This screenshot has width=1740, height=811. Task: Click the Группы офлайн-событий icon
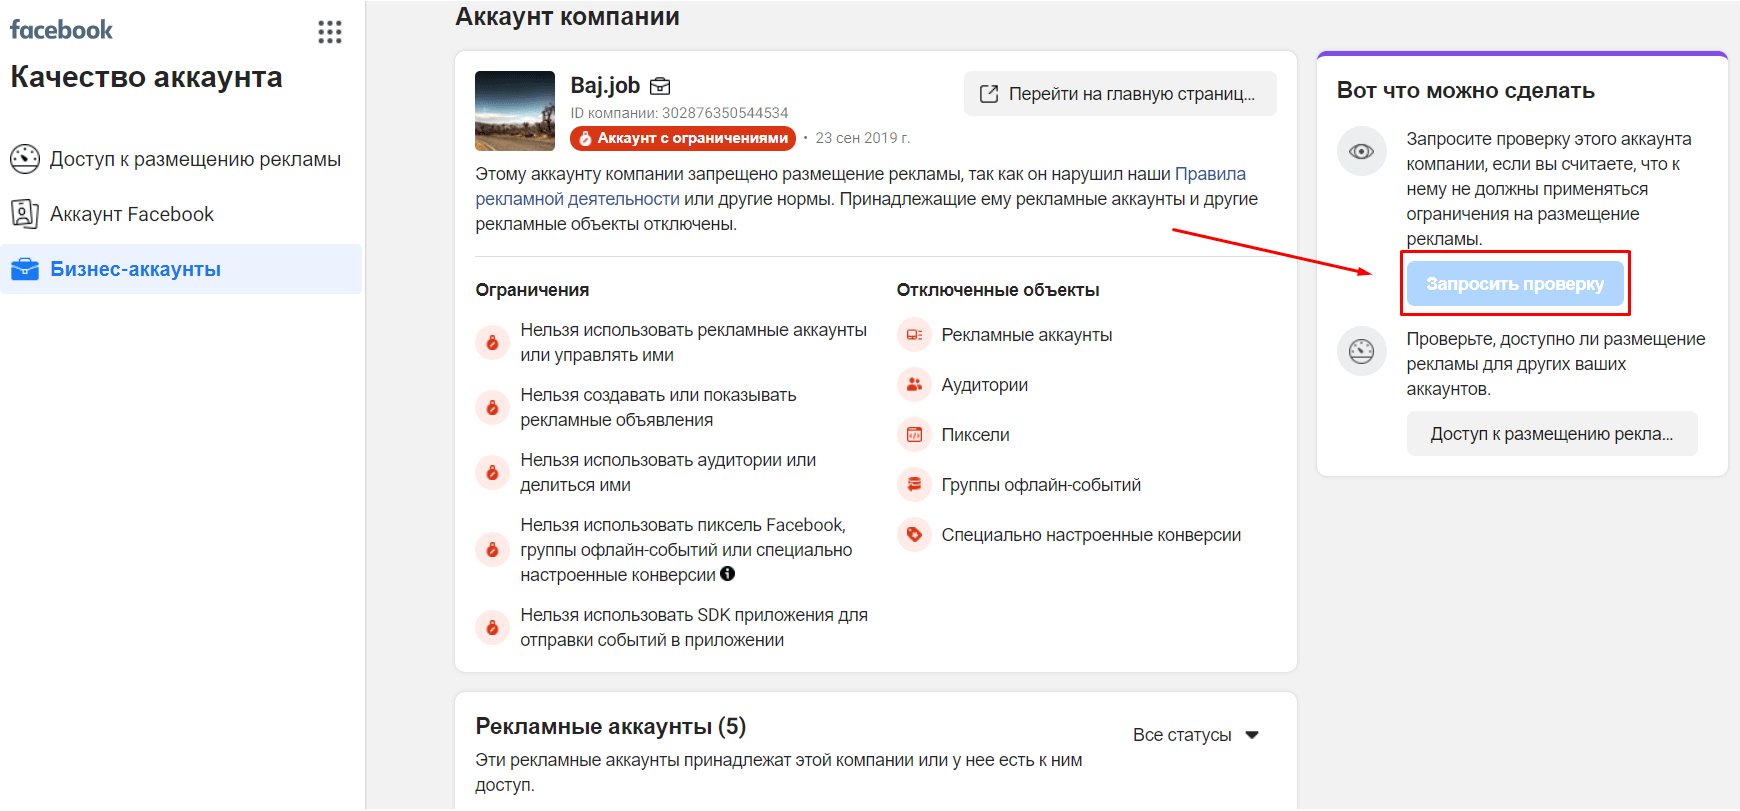tap(914, 485)
